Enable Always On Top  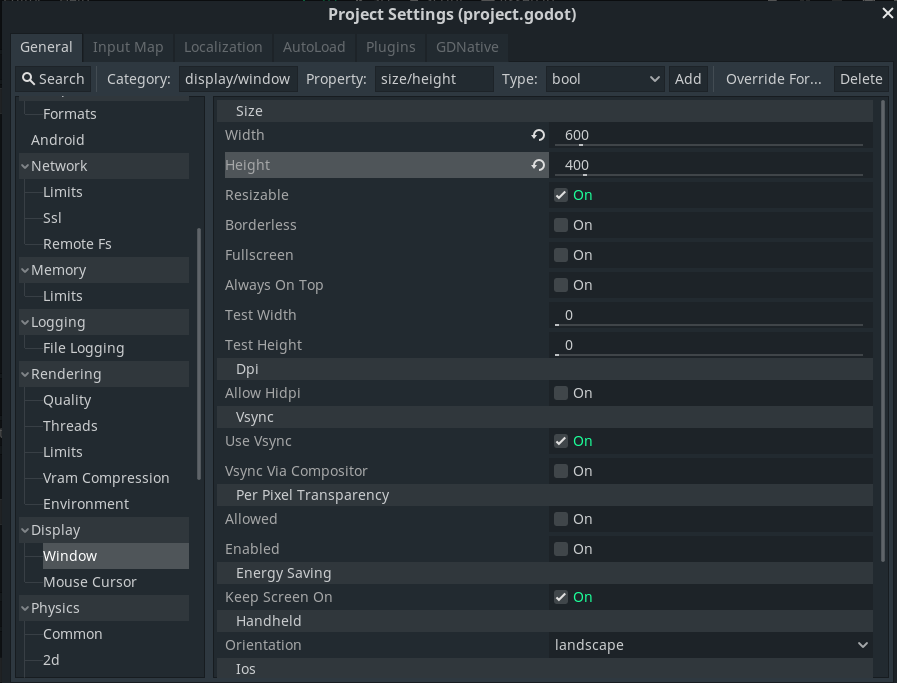pyautogui.click(x=561, y=285)
